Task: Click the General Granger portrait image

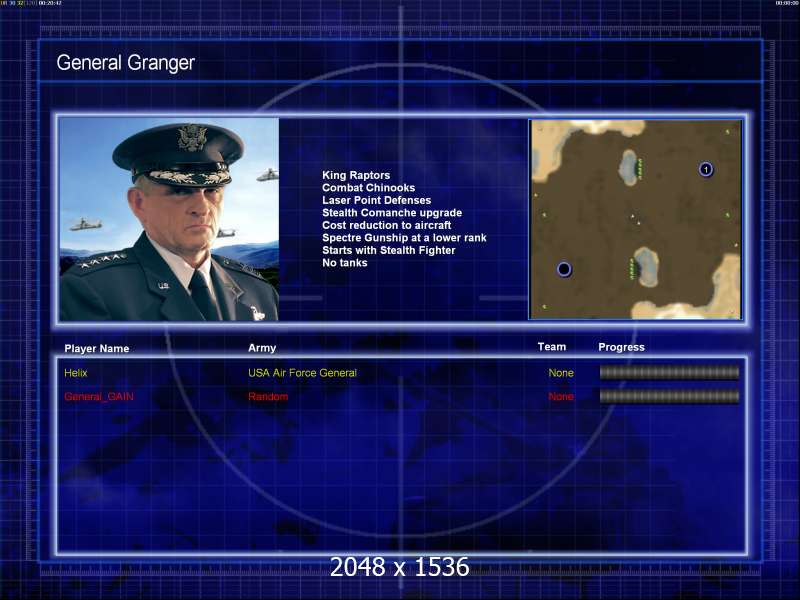Action: coord(169,219)
